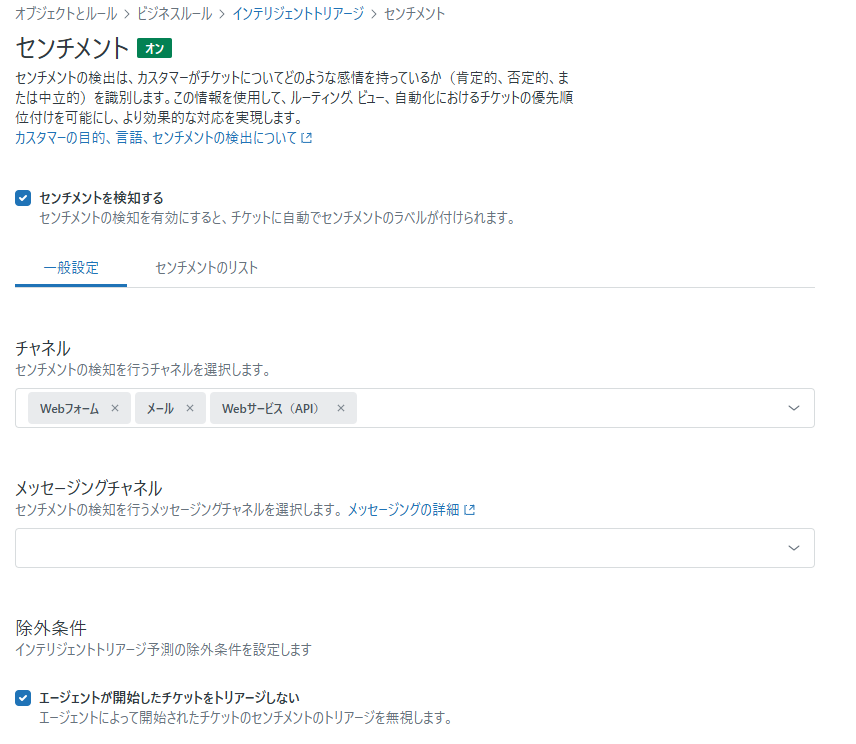Image resolution: width=856 pixels, height=744 pixels.
Task: Toggle センチメントを検知する checkbox
Action: pos(23,198)
